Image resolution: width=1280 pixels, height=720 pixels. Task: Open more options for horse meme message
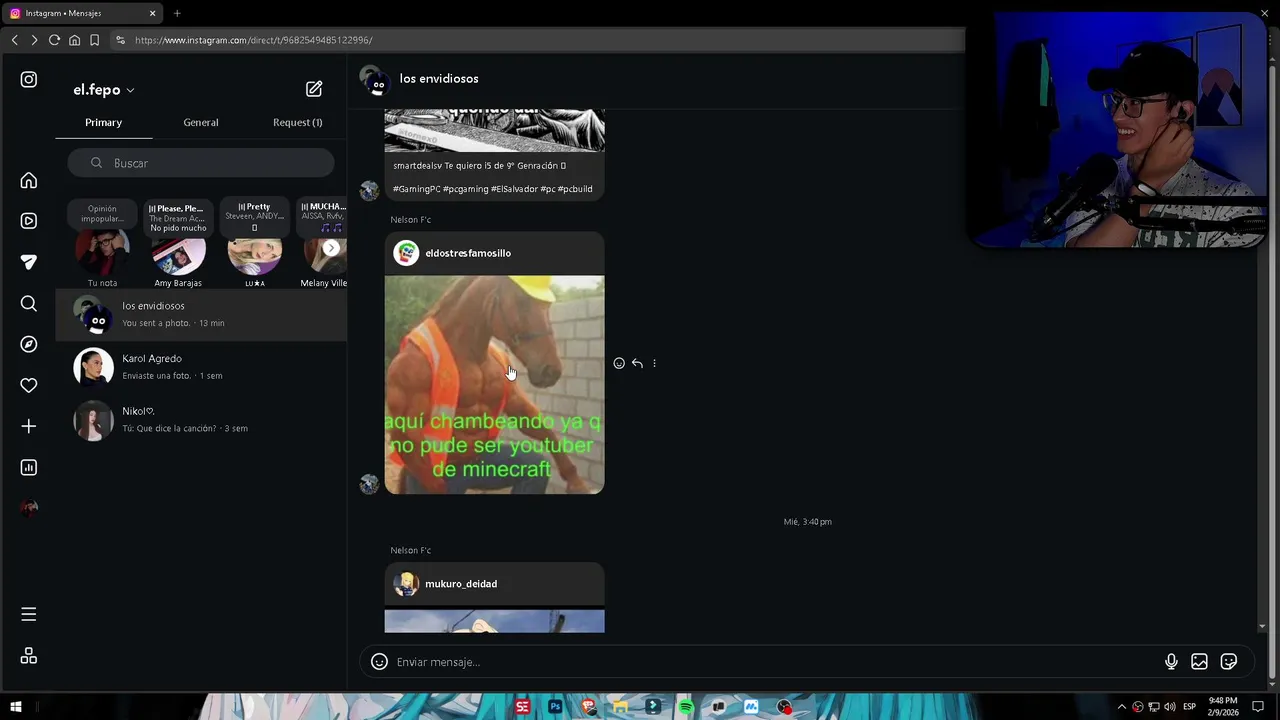[654, 363]
